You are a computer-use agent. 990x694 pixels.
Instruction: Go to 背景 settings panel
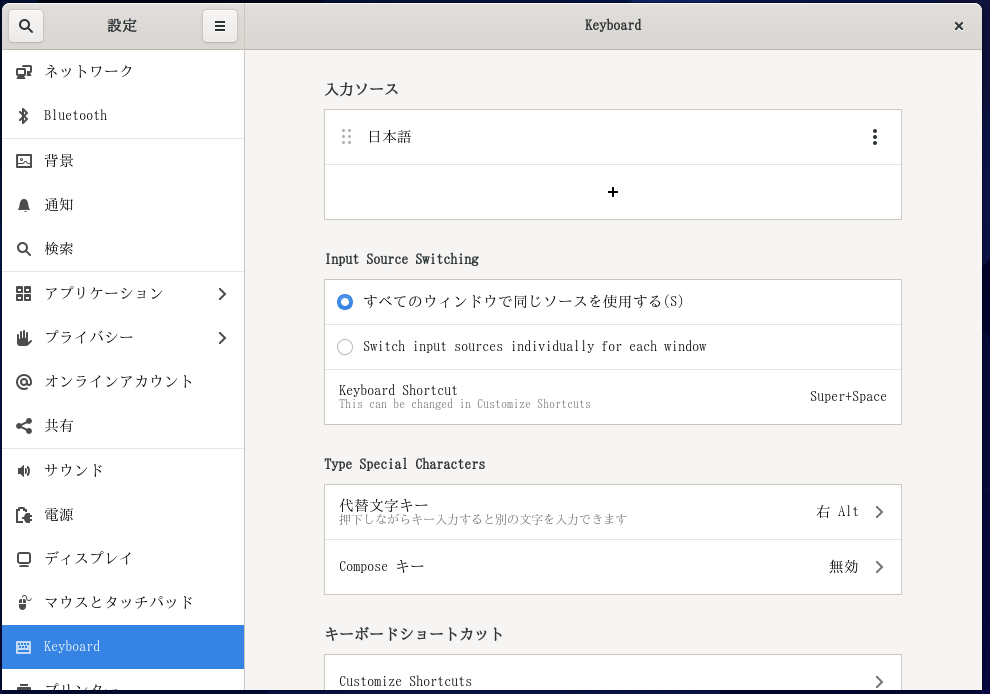click(x=123, y=160)
